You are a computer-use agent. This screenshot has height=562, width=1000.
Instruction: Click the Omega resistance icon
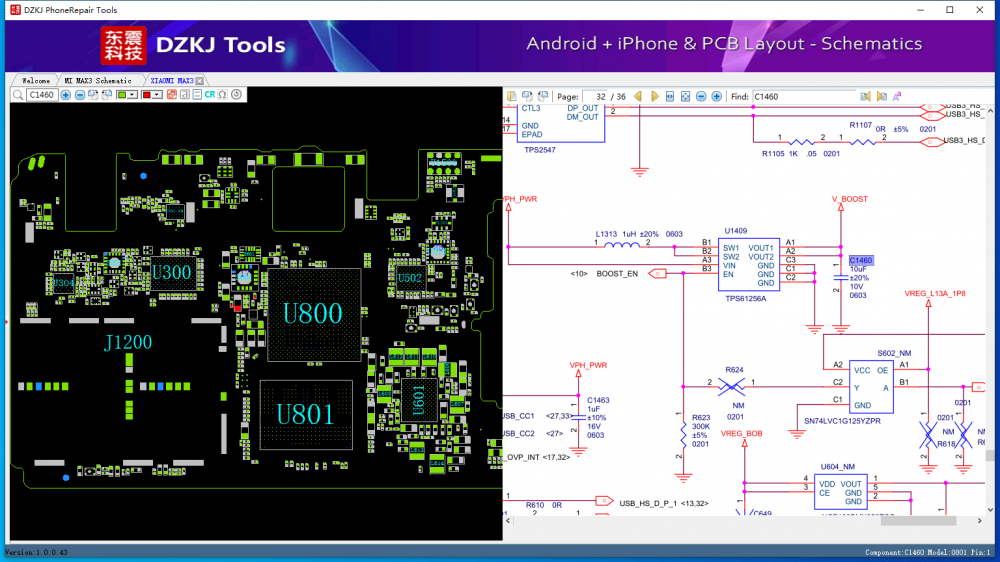pyautogui.click(x=222, y=95)
